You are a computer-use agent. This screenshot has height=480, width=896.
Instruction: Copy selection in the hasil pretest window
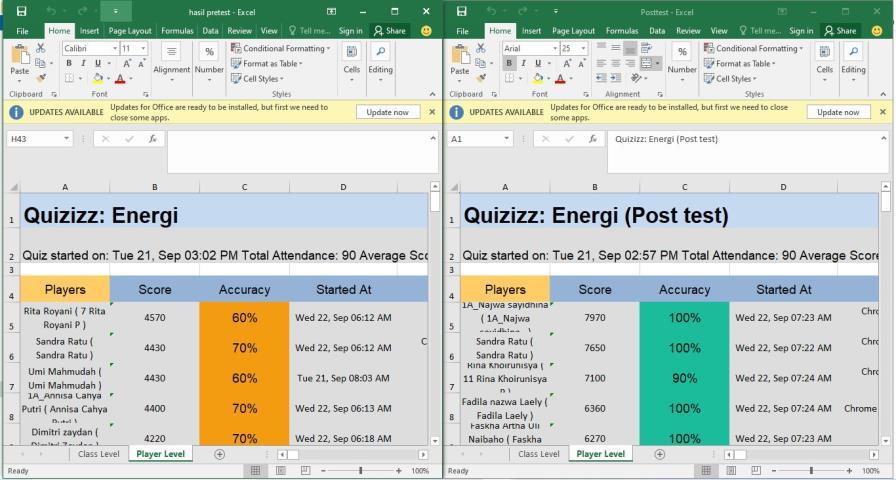(41, 63)
